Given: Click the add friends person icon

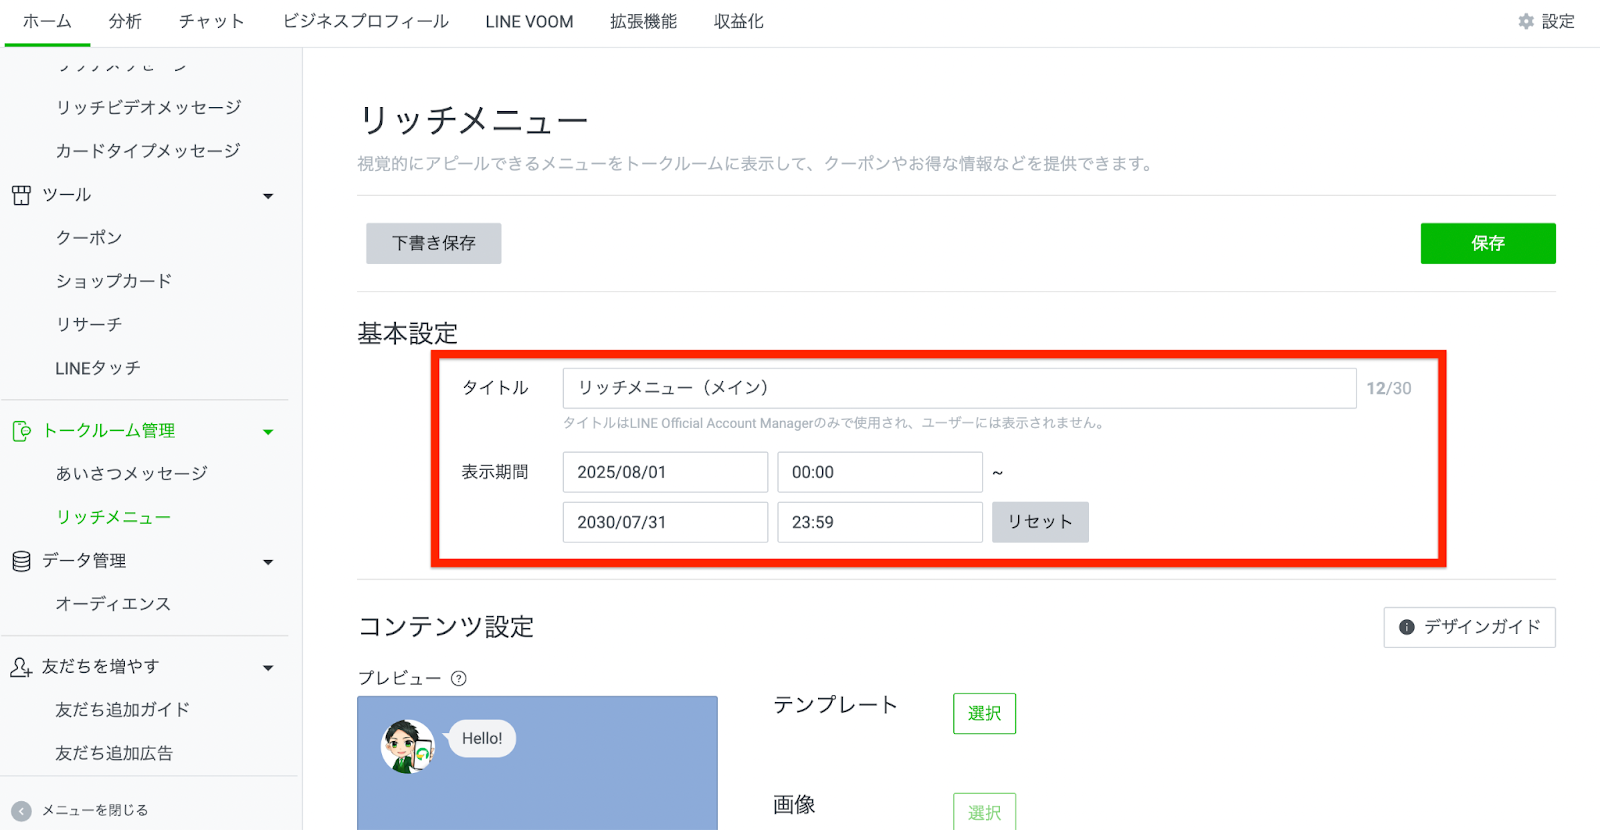Looking at the screenshot, I should [21, 667].
